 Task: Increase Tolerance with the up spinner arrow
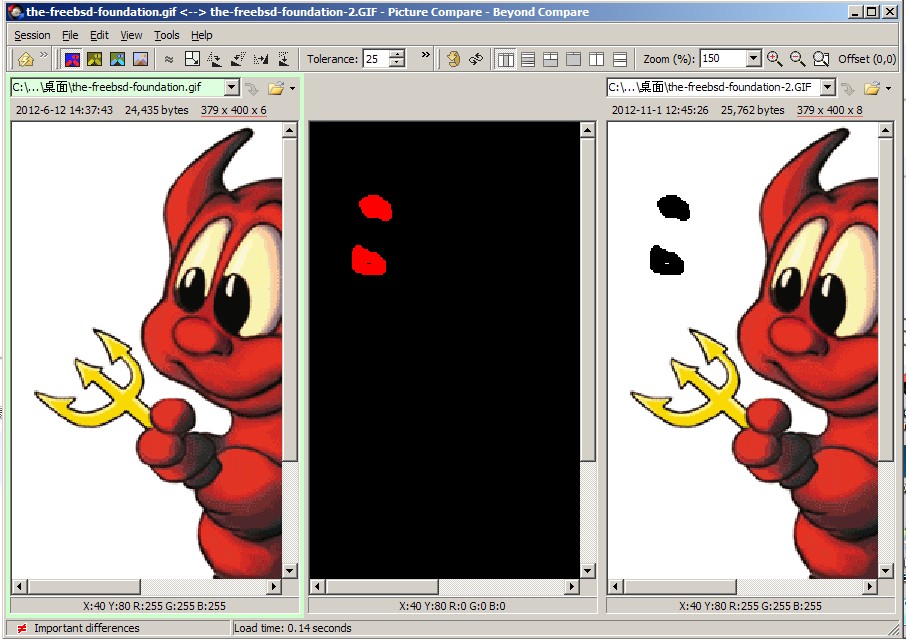click(397, 54)
